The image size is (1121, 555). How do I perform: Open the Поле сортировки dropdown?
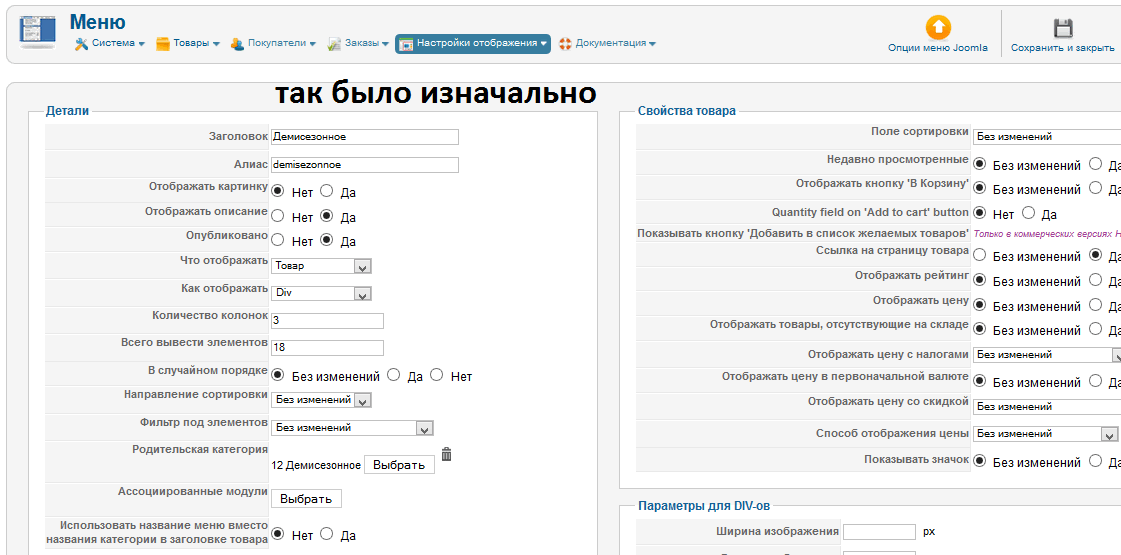(1047, 137)
